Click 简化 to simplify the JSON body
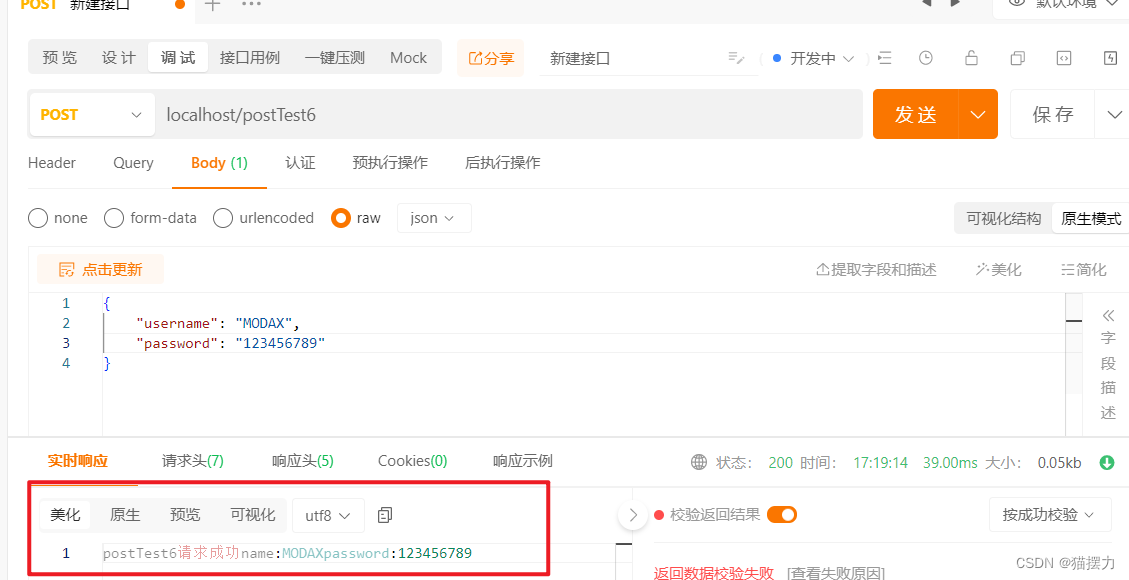This screenshot has width=1129, height=580. pyautogui.click(x=1084, y=270)
